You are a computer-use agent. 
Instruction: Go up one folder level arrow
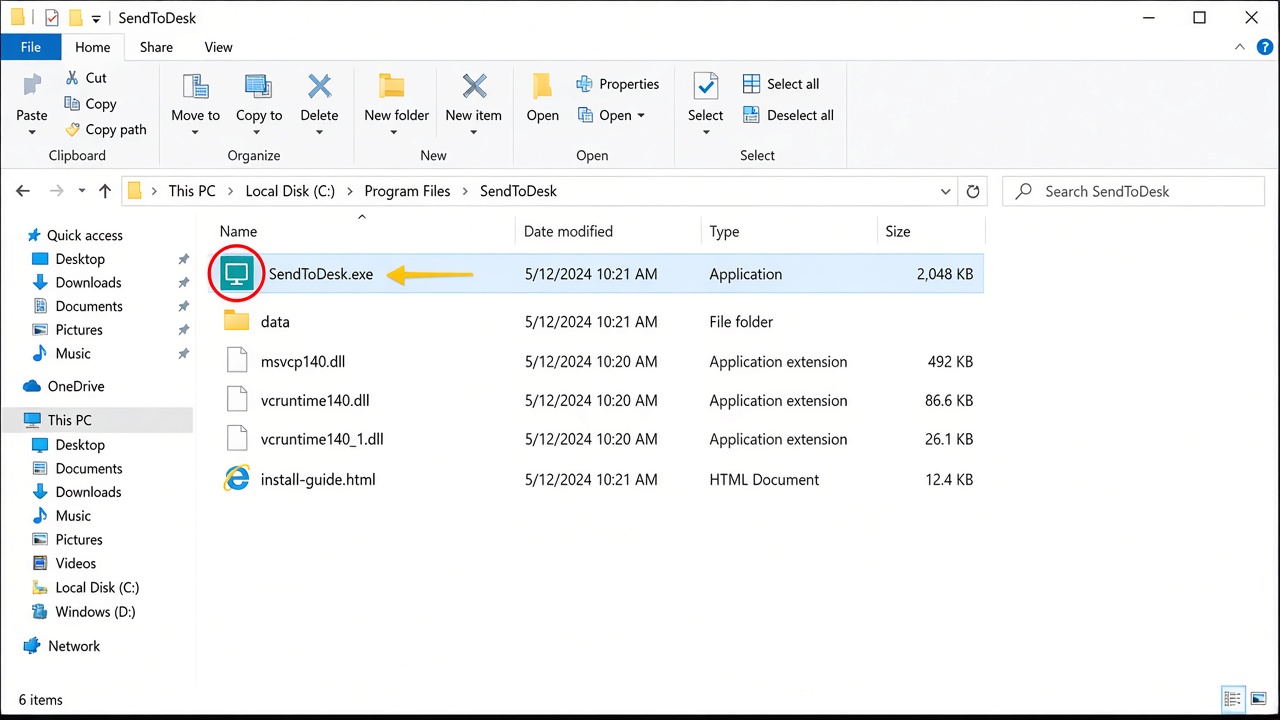click(x=105, y=191)
